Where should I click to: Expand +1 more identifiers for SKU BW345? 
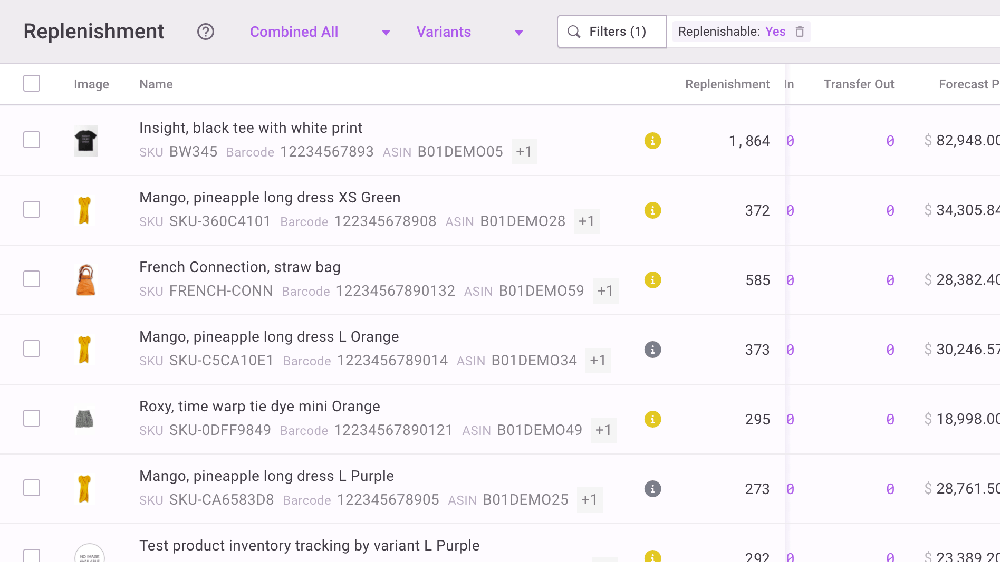pyautogui.click(x=524, y=152)
